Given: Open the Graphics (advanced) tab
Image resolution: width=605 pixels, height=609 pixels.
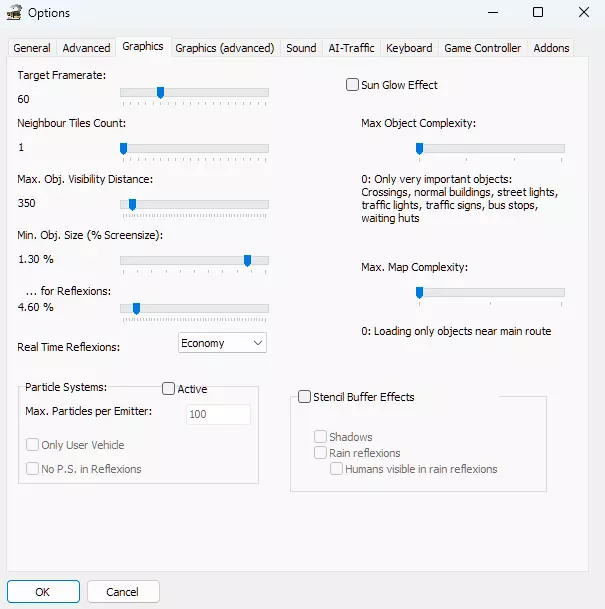Looking at the screenshot, I should (225, 48).
